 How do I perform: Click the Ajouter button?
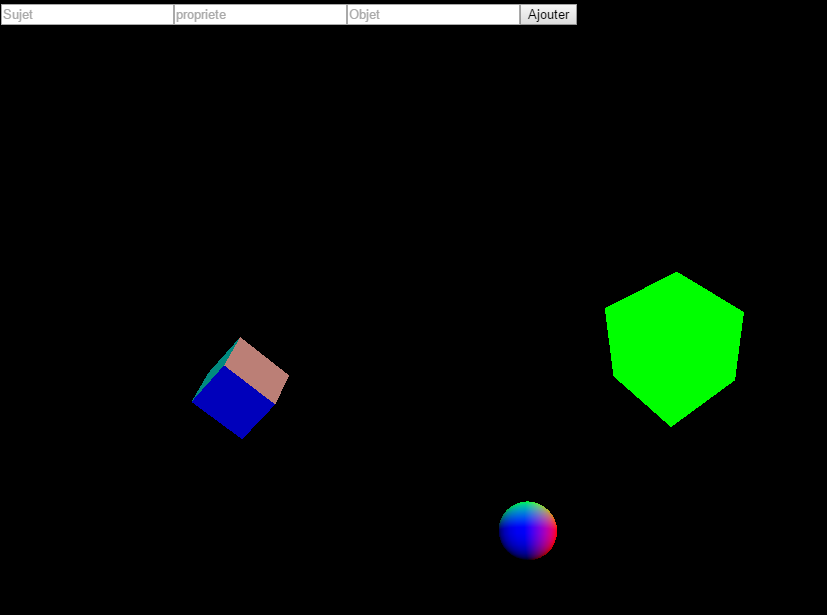coord(549,15)
